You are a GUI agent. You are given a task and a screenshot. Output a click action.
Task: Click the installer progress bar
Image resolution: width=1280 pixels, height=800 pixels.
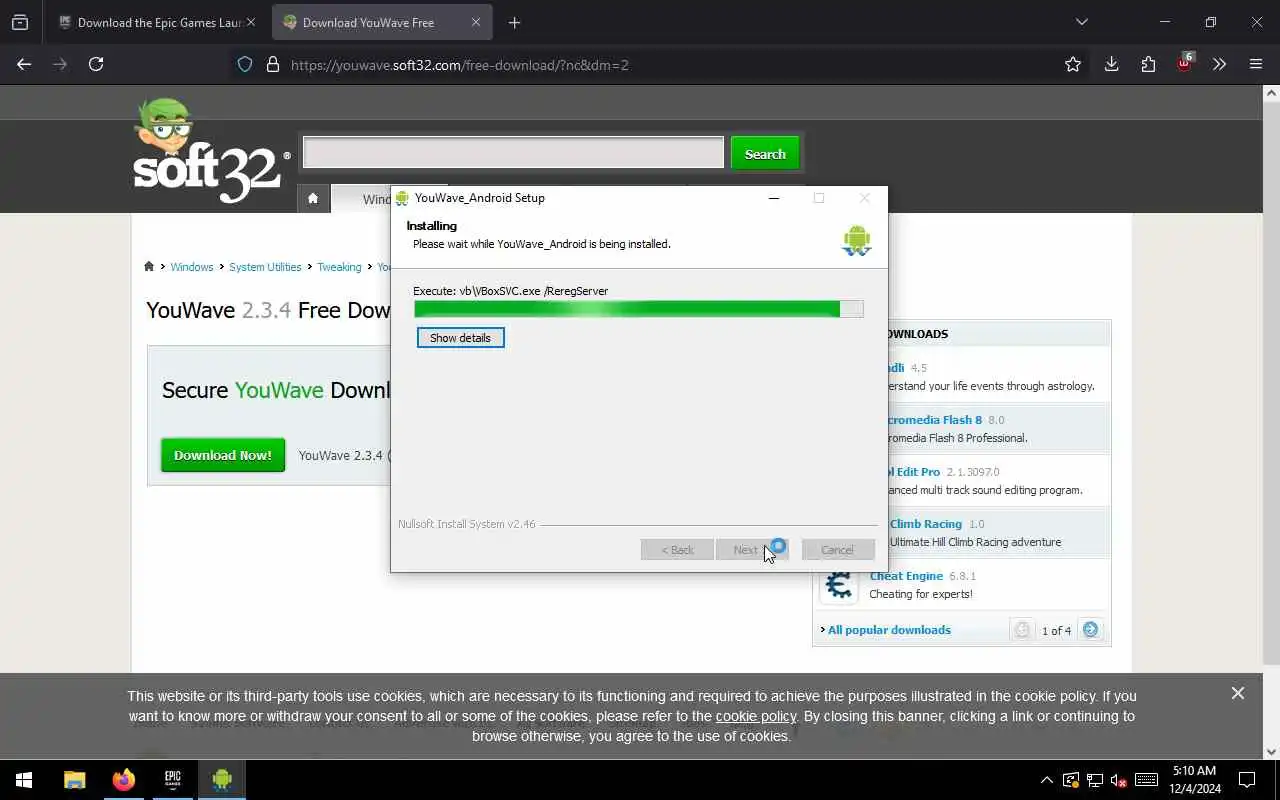[x=638, y=309]
